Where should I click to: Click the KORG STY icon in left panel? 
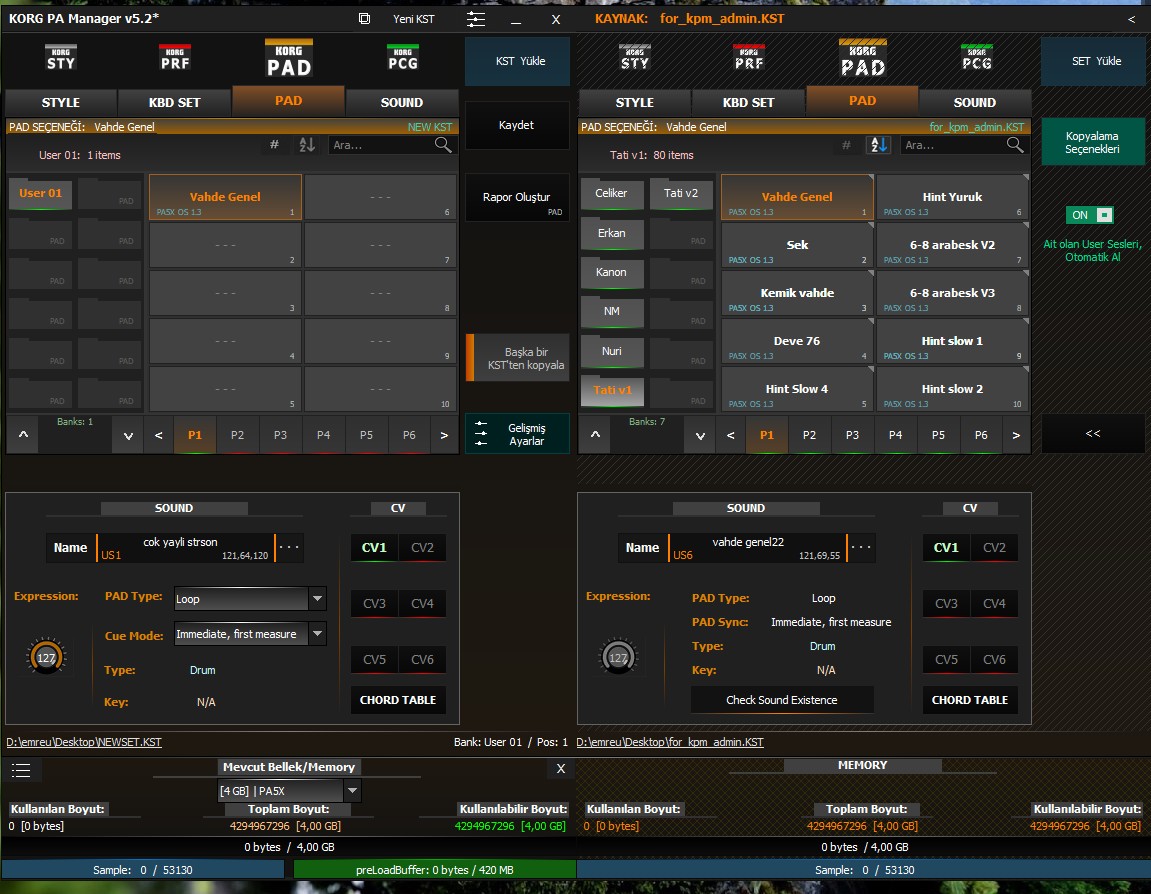[x=61, y=59]
